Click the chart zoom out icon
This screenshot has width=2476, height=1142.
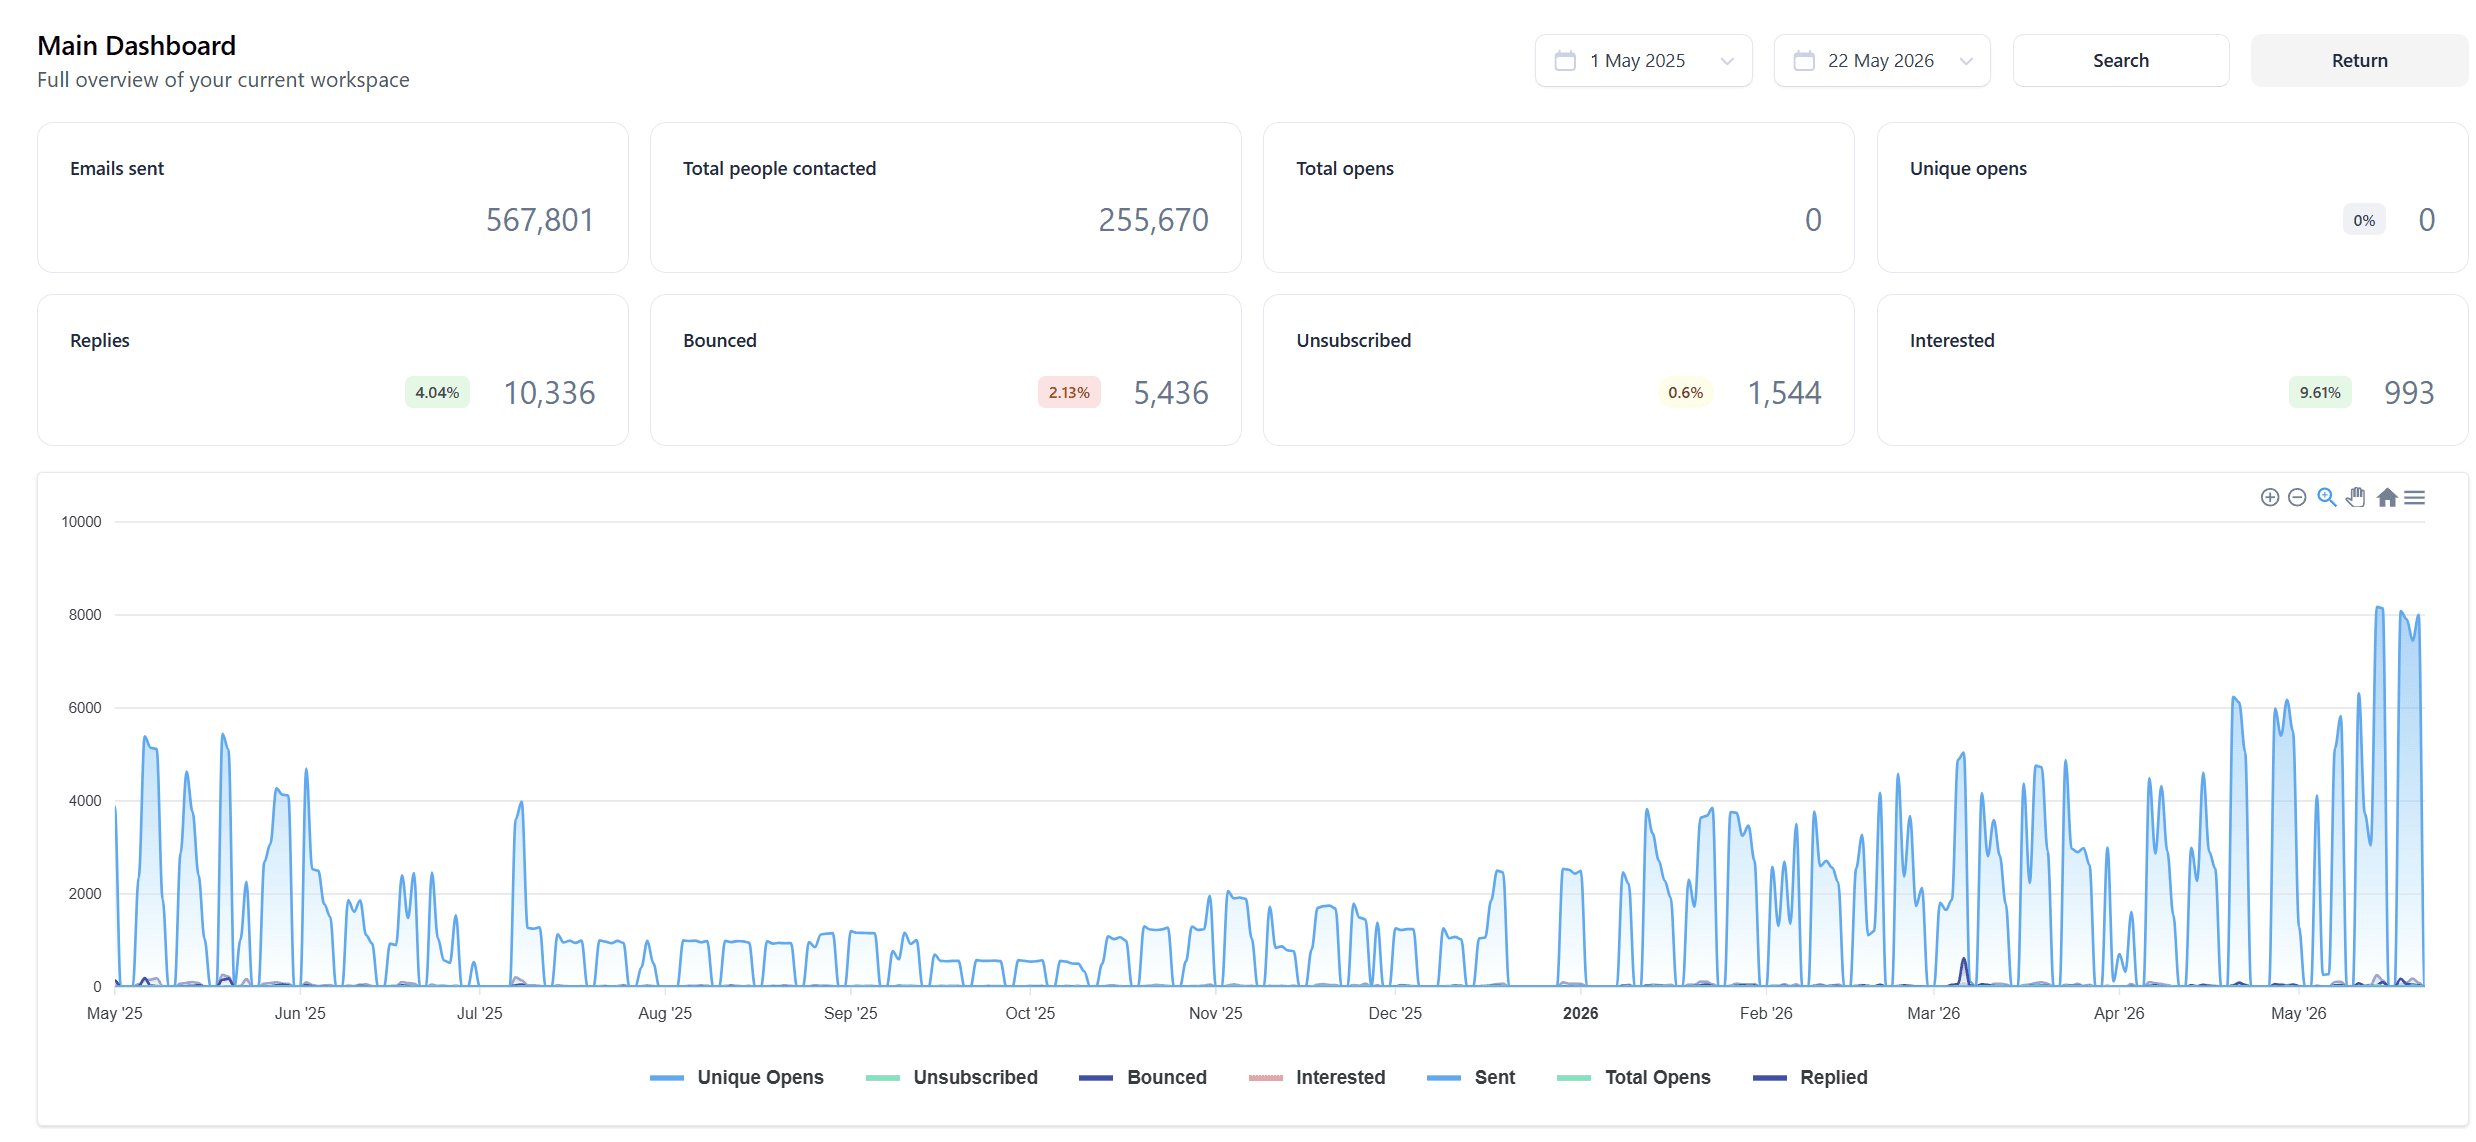click(x=2297, y=498)
